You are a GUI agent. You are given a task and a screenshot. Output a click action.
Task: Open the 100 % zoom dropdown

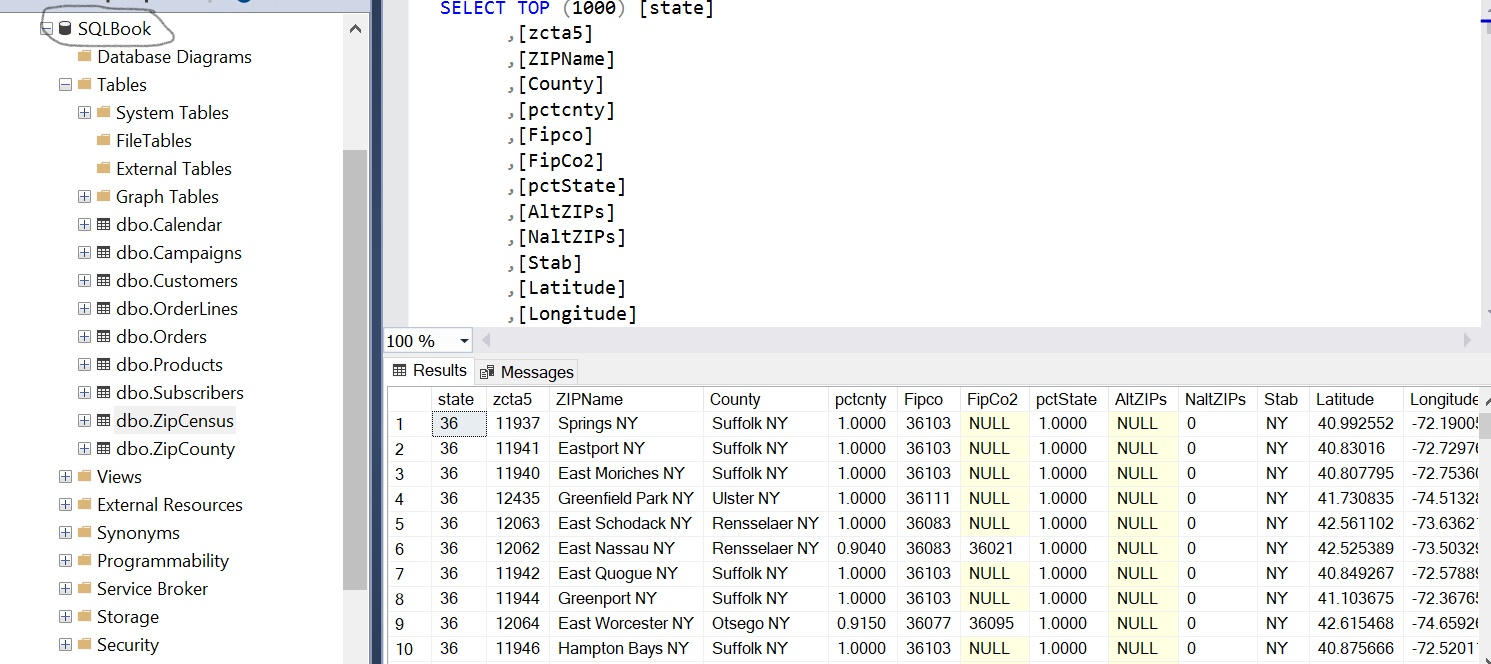click(464, 341)
